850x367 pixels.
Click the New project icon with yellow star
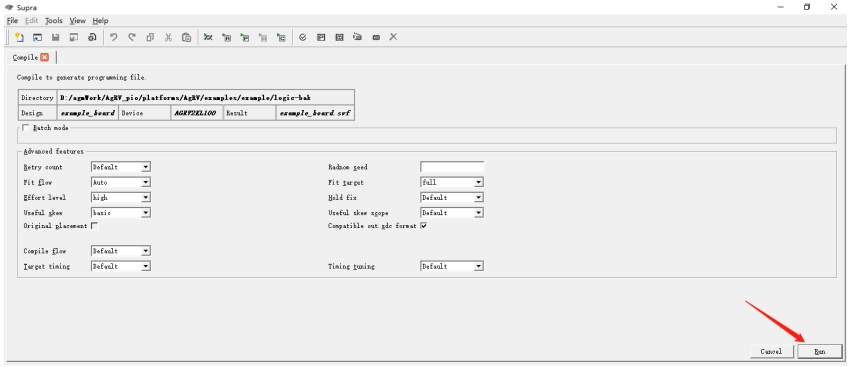coord(19,37)
